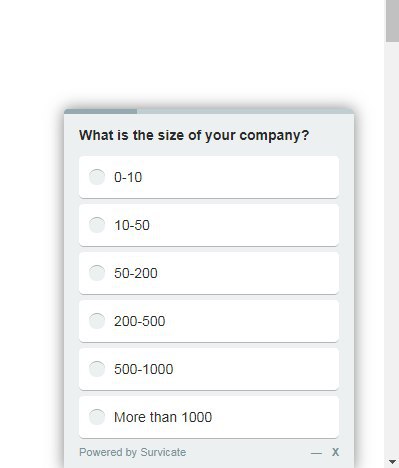Click the 200-500 answer label
The width and height of the screenshot is (399, 468).
[140, 321]
